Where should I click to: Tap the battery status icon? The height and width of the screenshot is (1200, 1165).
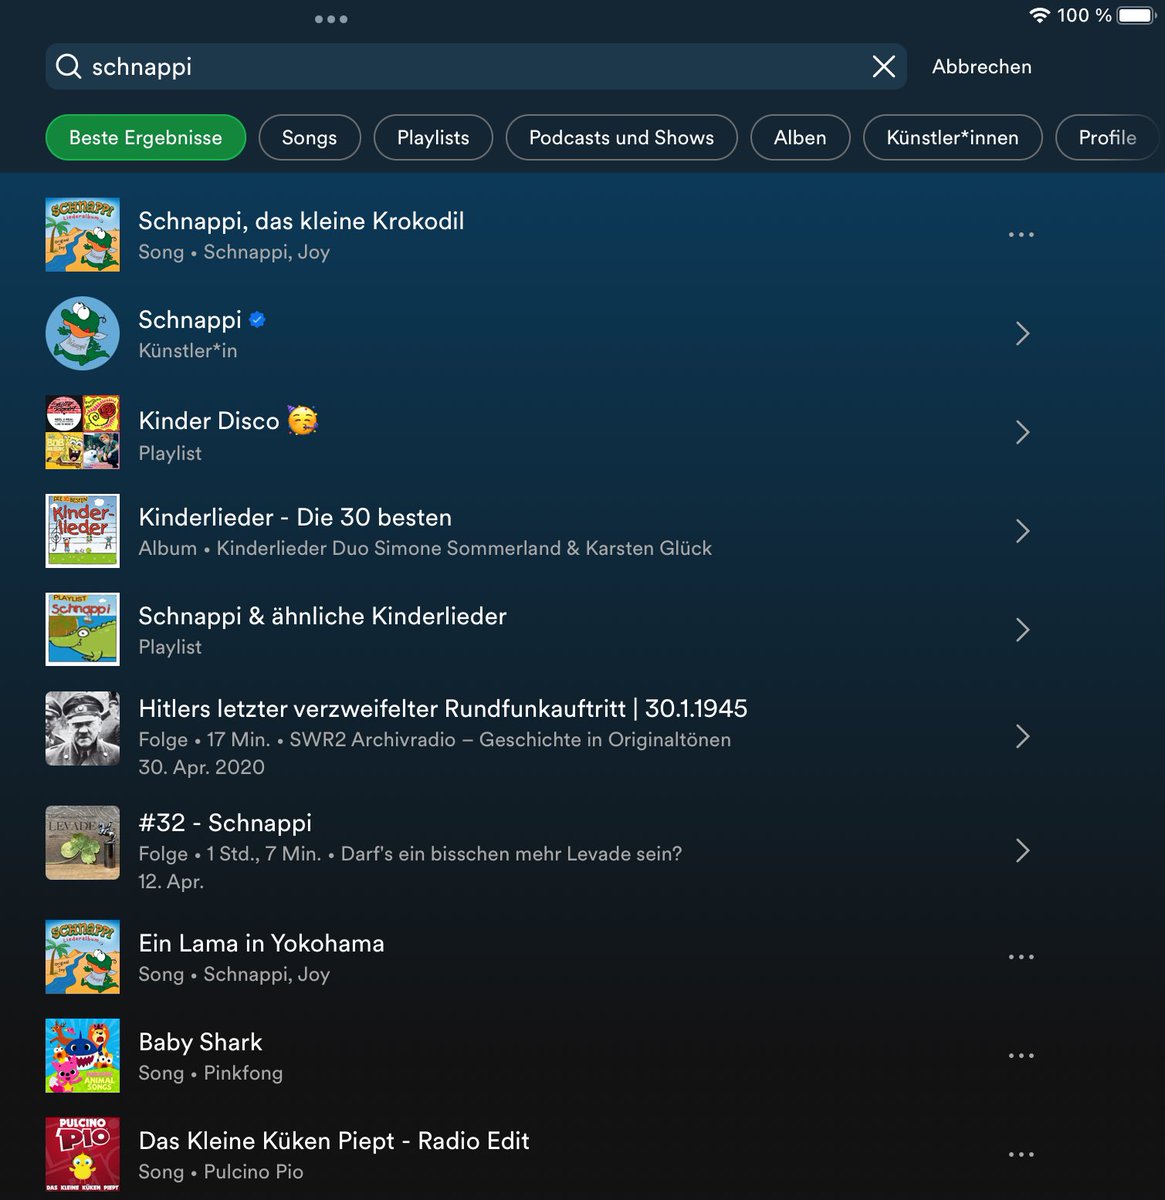[x=1137, y=15]
